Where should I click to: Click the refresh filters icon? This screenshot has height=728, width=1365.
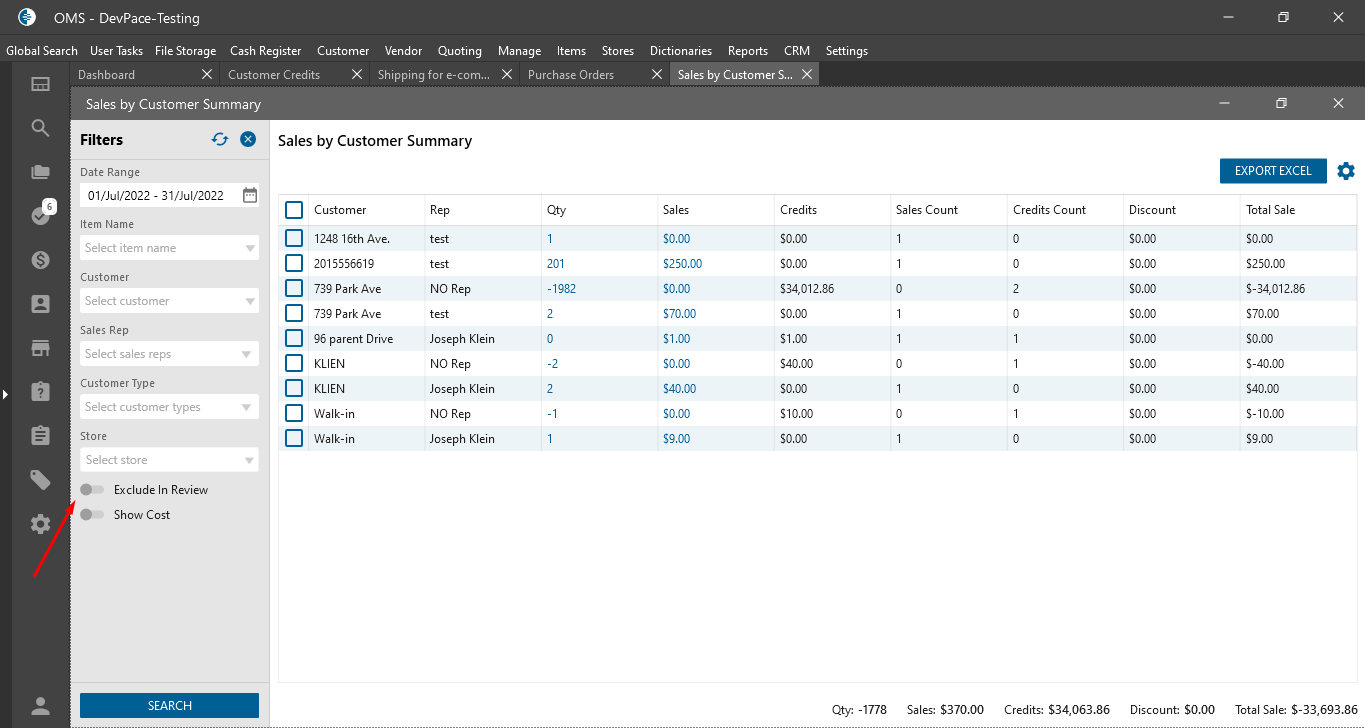[x=220, y=140]
